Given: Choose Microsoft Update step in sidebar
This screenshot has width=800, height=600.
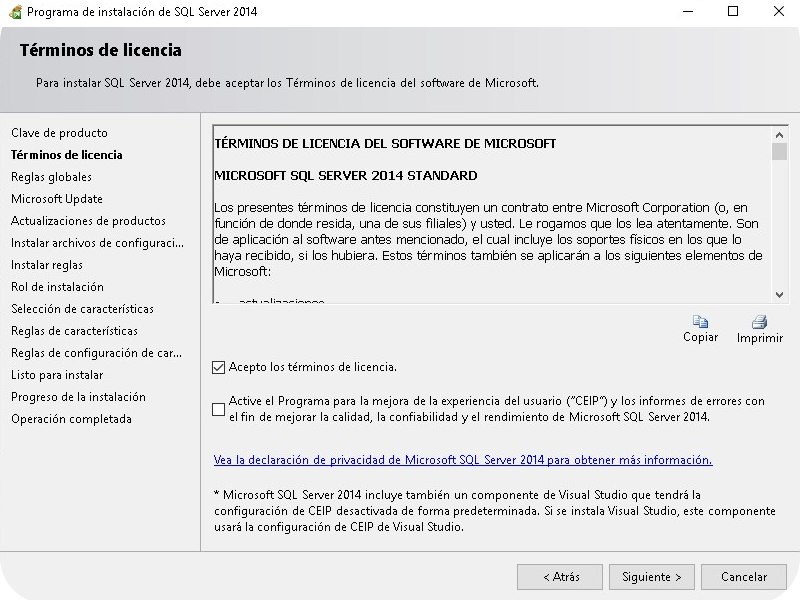Looking at the screenshot, I should point(57,199).
